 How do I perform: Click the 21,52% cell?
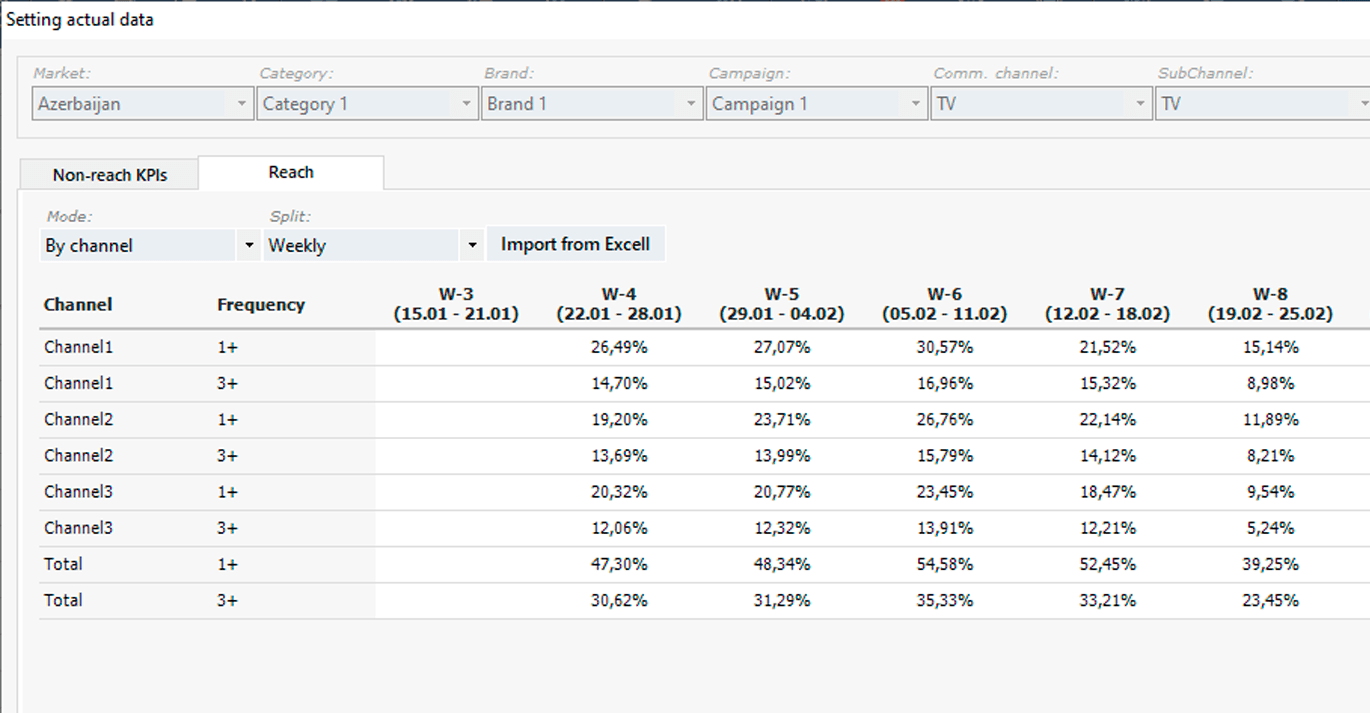[x=1107, y=348]
